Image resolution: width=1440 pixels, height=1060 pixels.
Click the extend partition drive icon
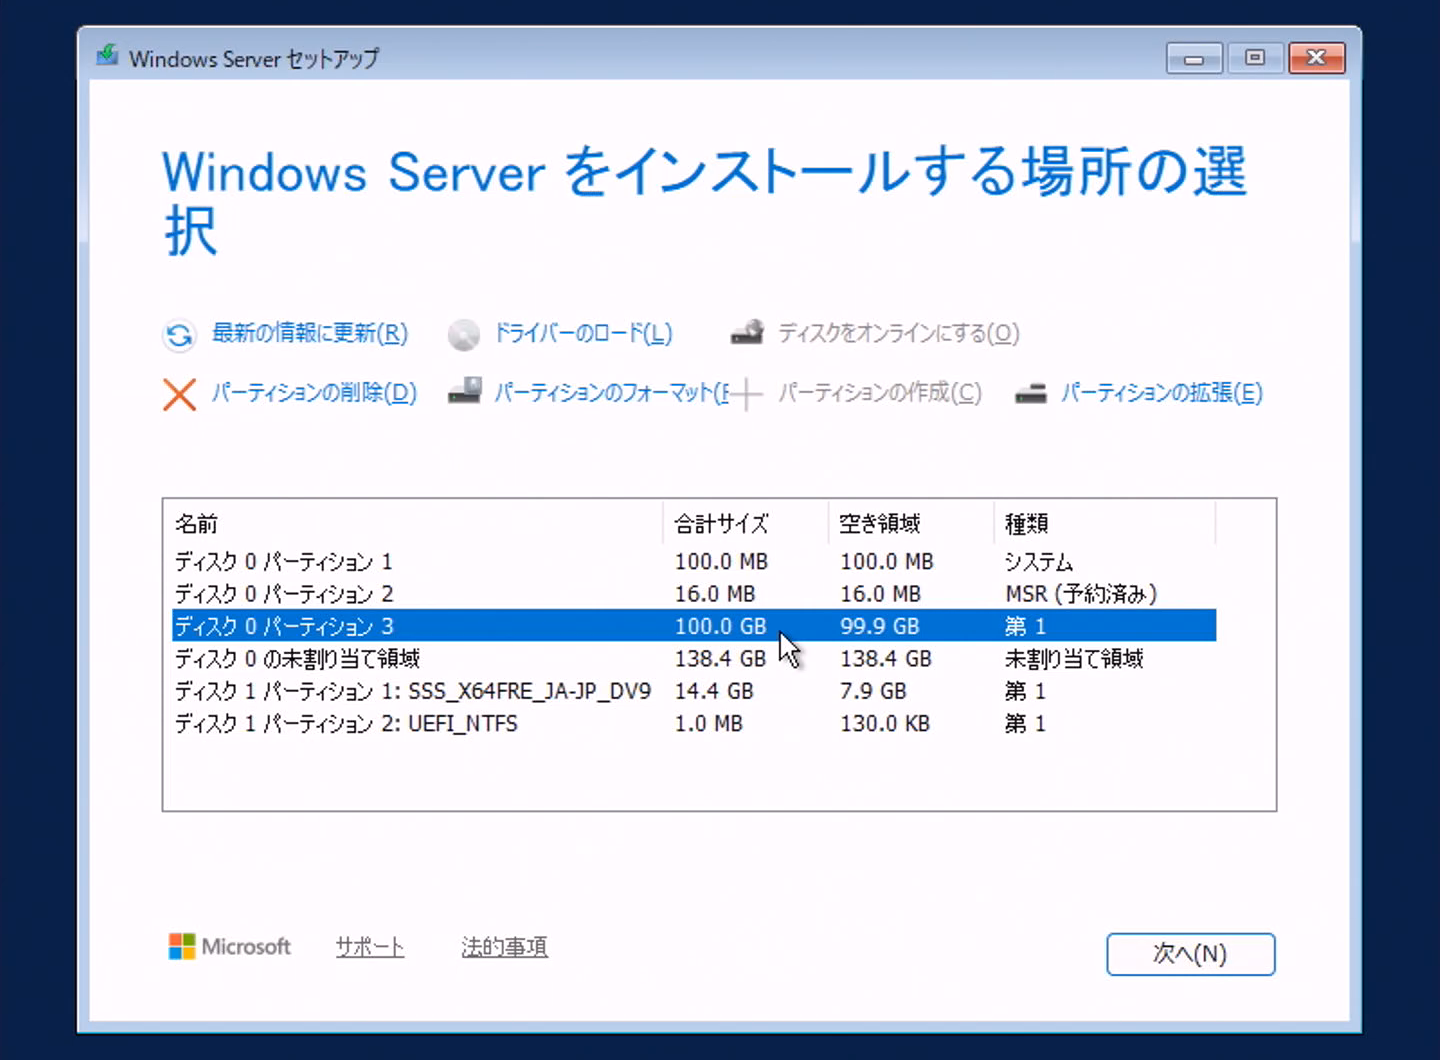pos(1031,394)
